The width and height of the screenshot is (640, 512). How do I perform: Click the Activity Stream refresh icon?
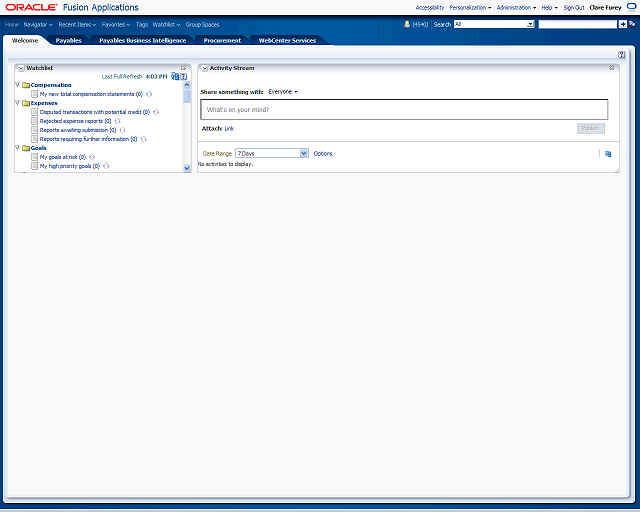pyautogui.click(x=607, y=154)
